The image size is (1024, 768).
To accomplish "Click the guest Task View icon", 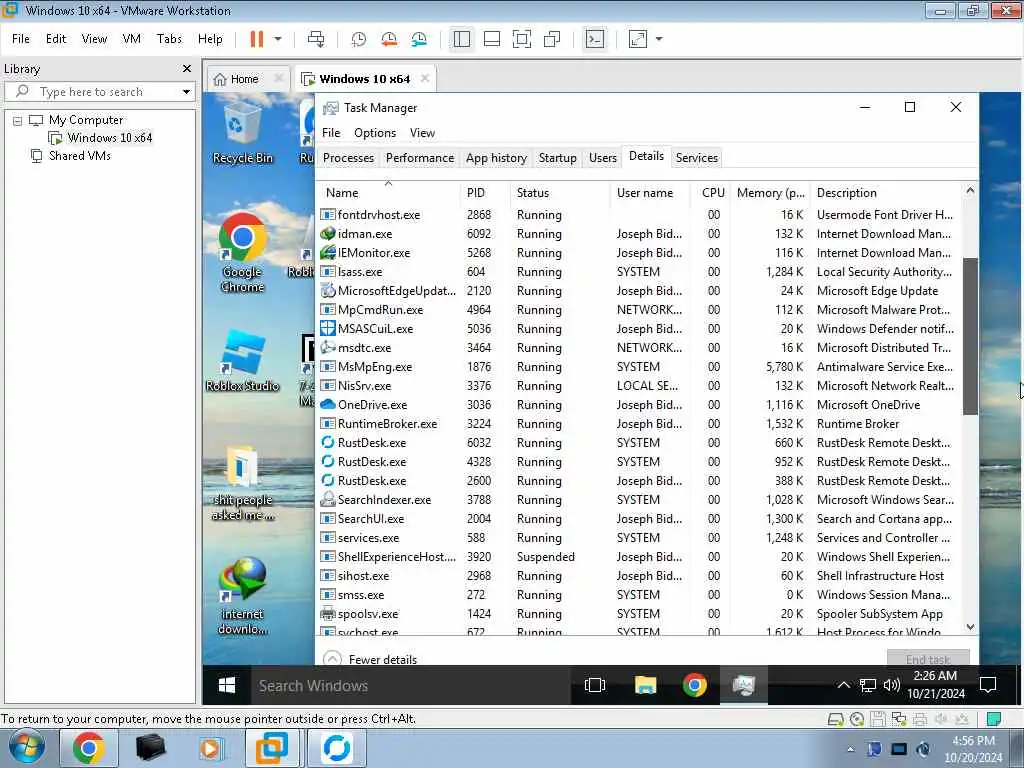I will (595, 686).
